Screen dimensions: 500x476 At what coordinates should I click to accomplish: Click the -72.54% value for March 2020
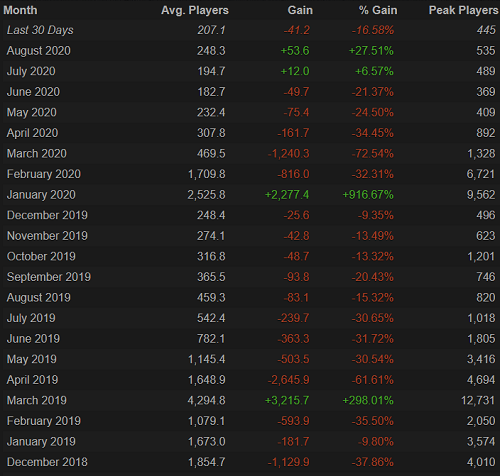pos(373,154)
